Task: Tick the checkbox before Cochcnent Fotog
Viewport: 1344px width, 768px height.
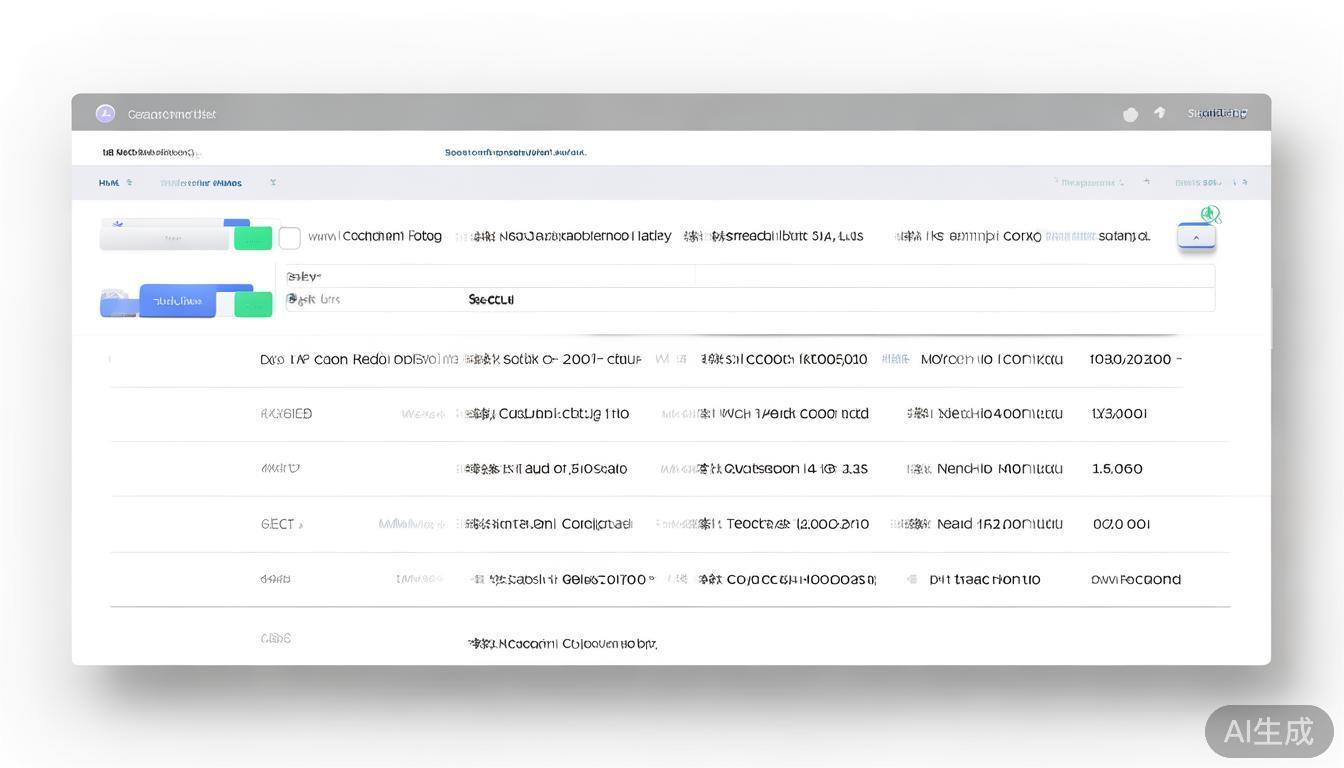Action: pyautogui.click(x=289, y=238)
